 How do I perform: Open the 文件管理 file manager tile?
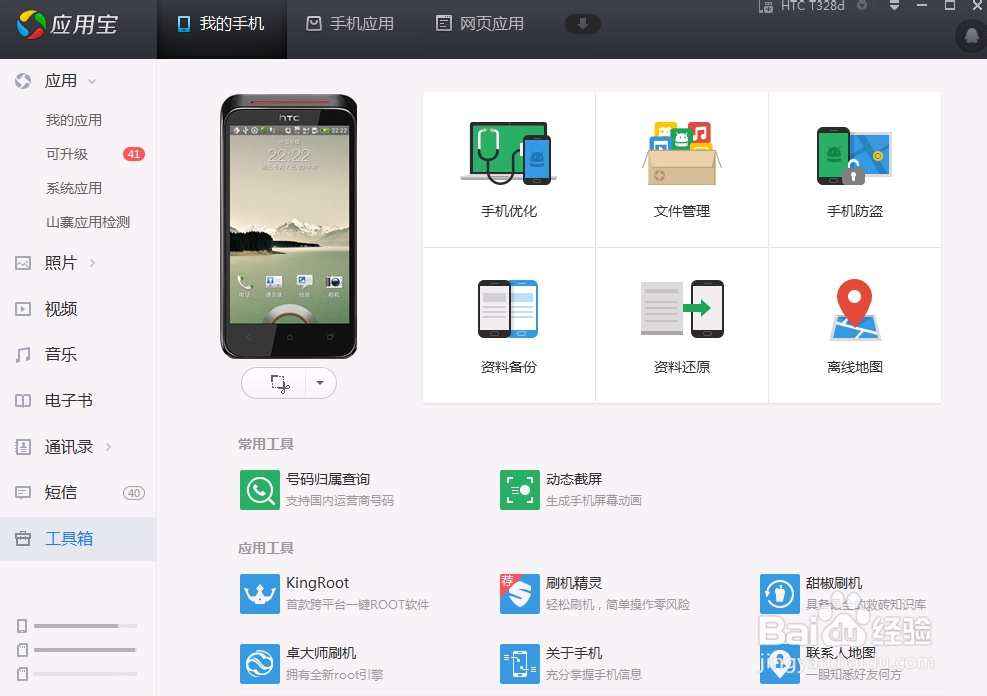click(x=682, y=169)
